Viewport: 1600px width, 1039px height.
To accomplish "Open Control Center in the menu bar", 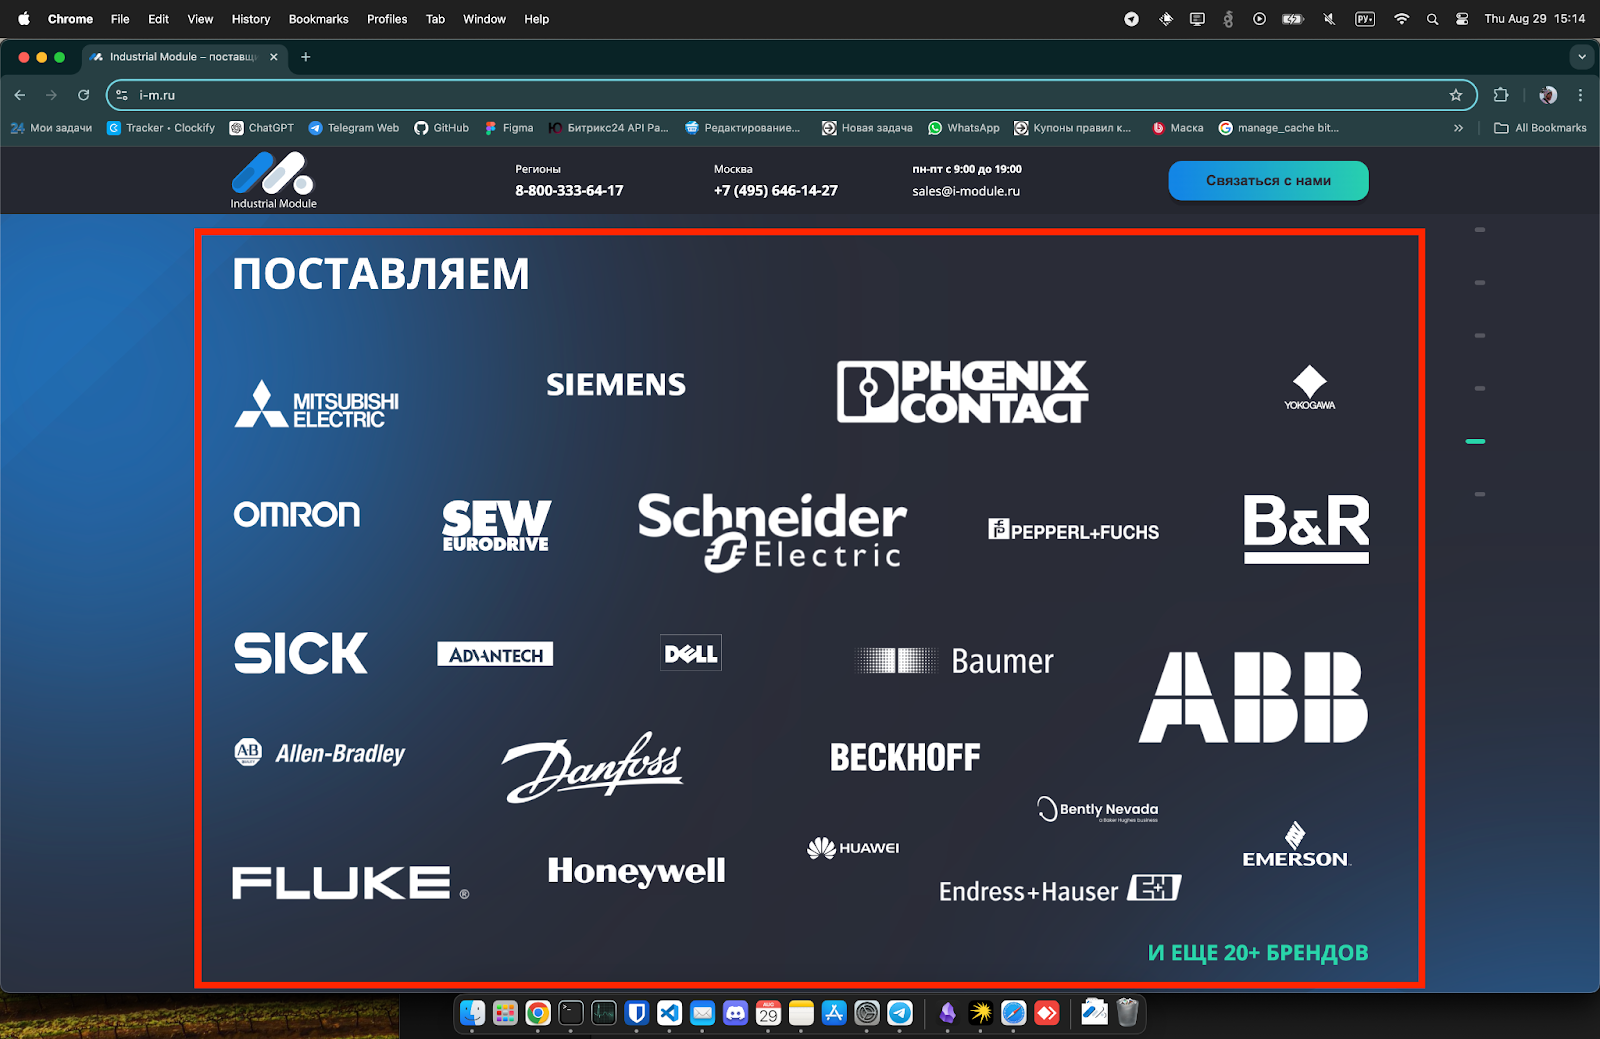I will 1462,19.
